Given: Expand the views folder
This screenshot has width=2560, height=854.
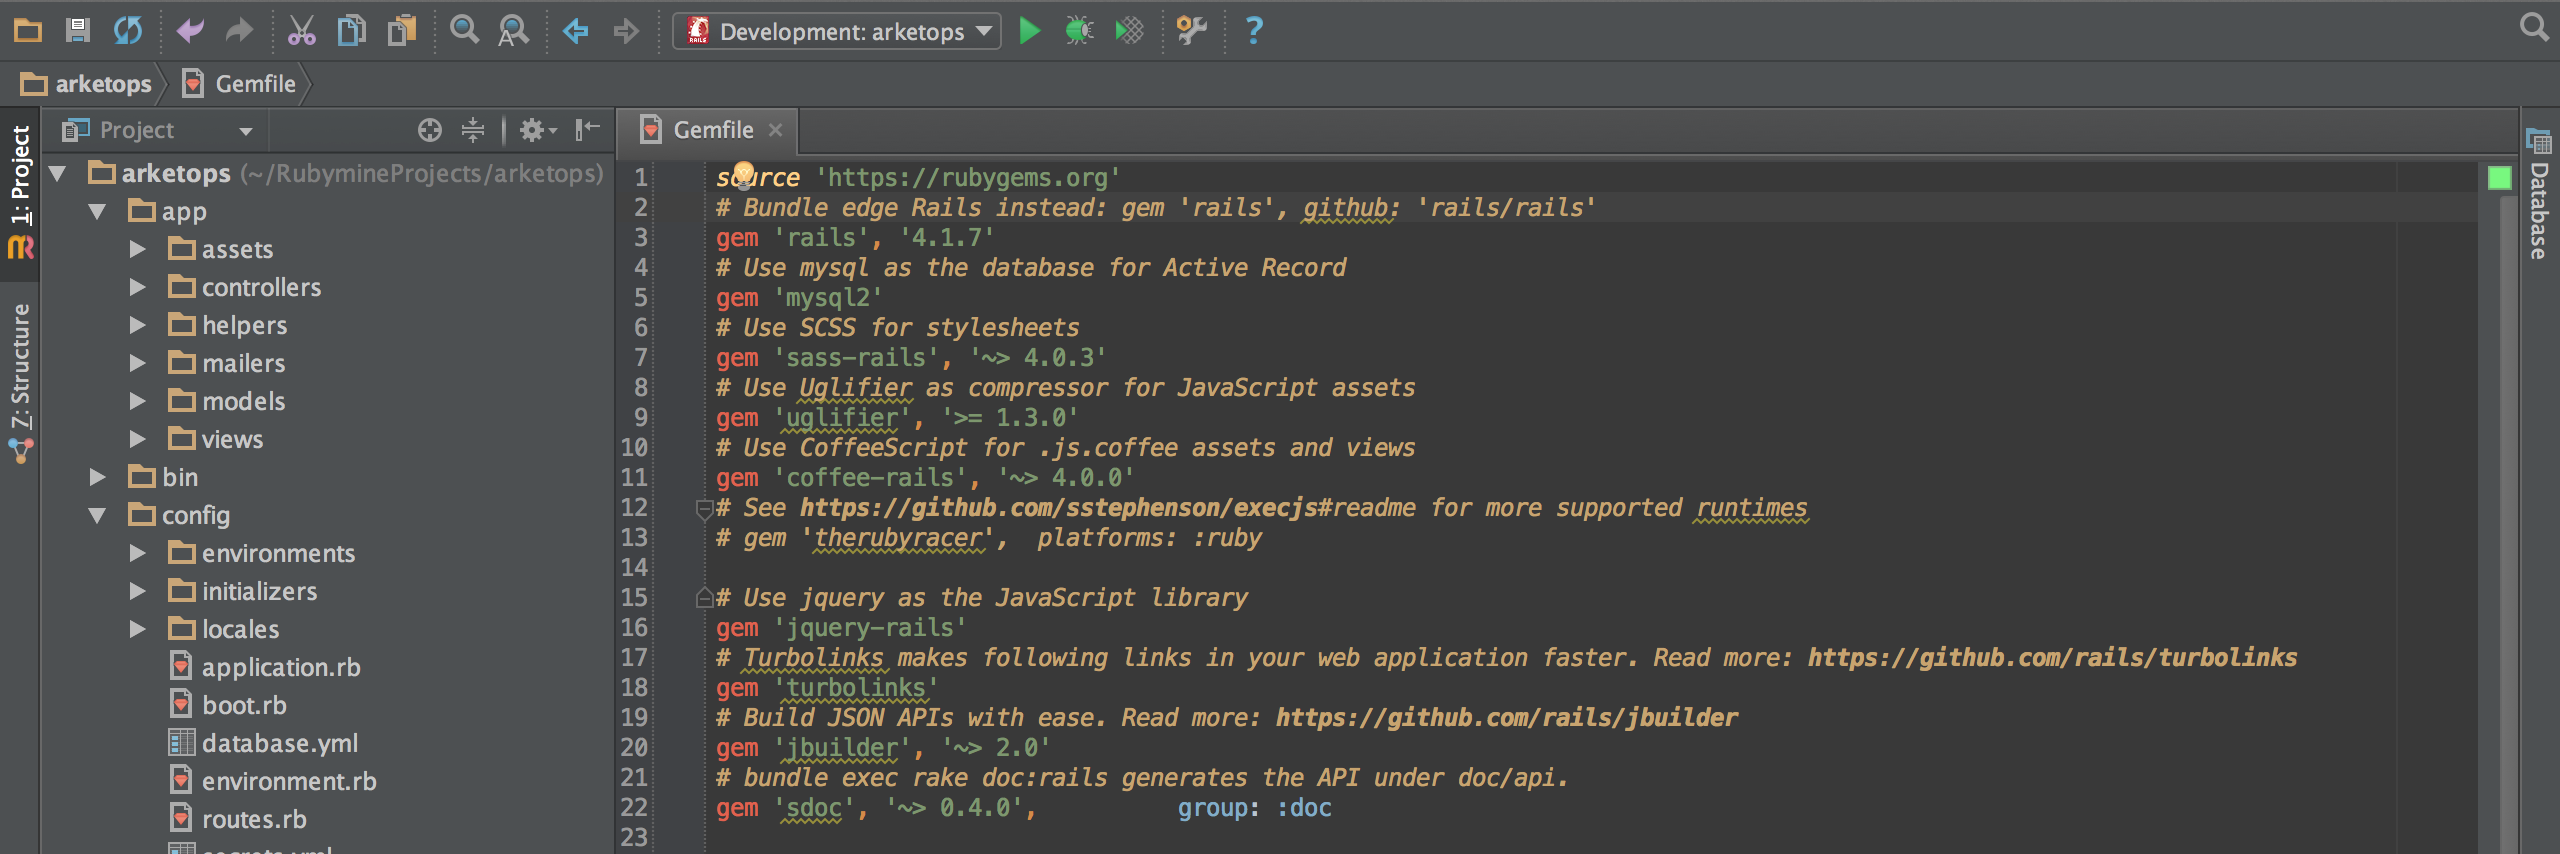Looking at the screenshot, I should pos(138,440).
